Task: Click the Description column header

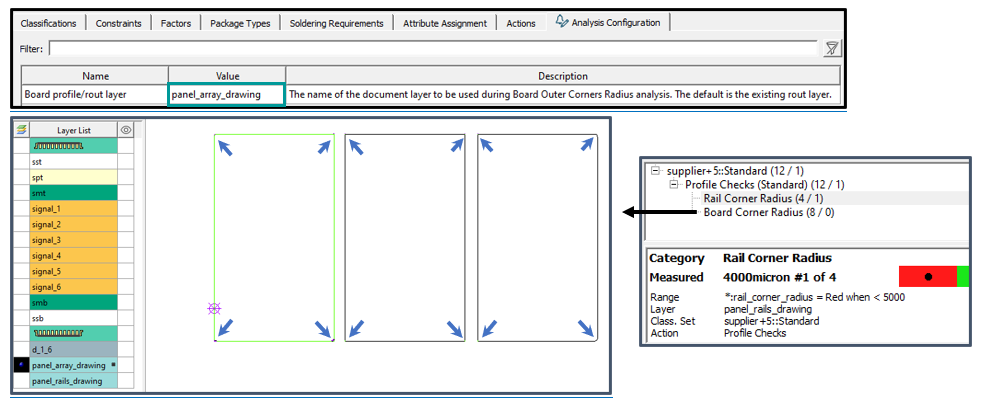Action: pyautogui.click(x=563, y=76)
